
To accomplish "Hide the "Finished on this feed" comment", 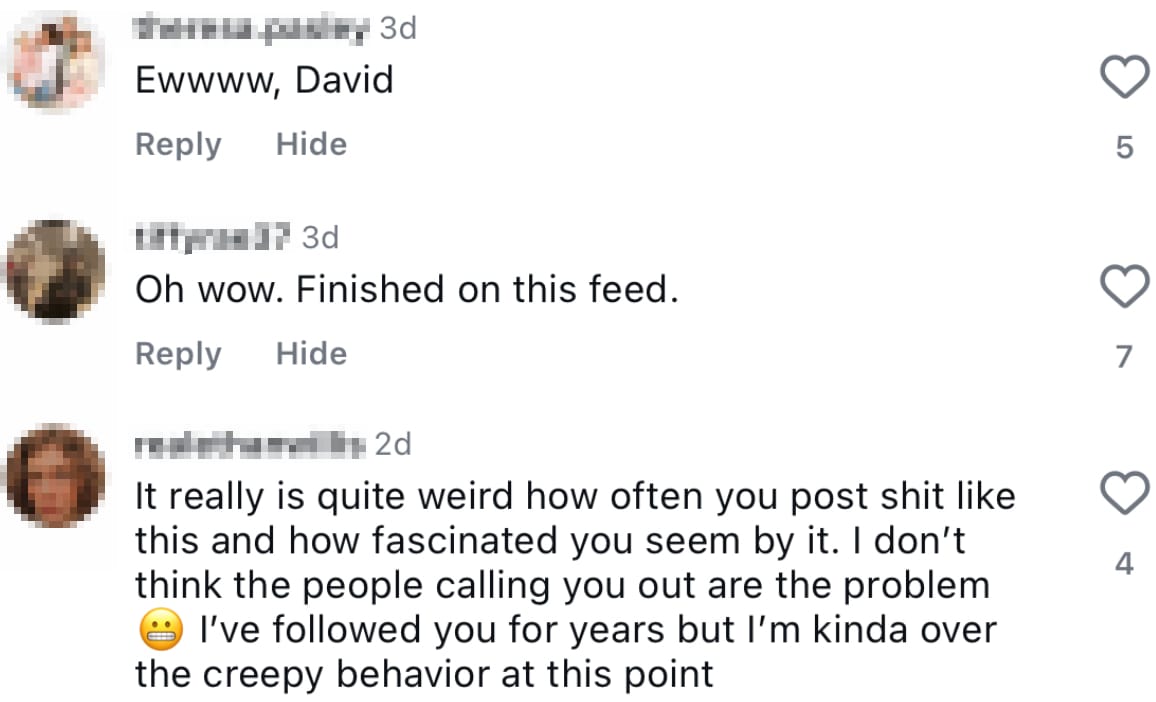I will pos(310,353).
